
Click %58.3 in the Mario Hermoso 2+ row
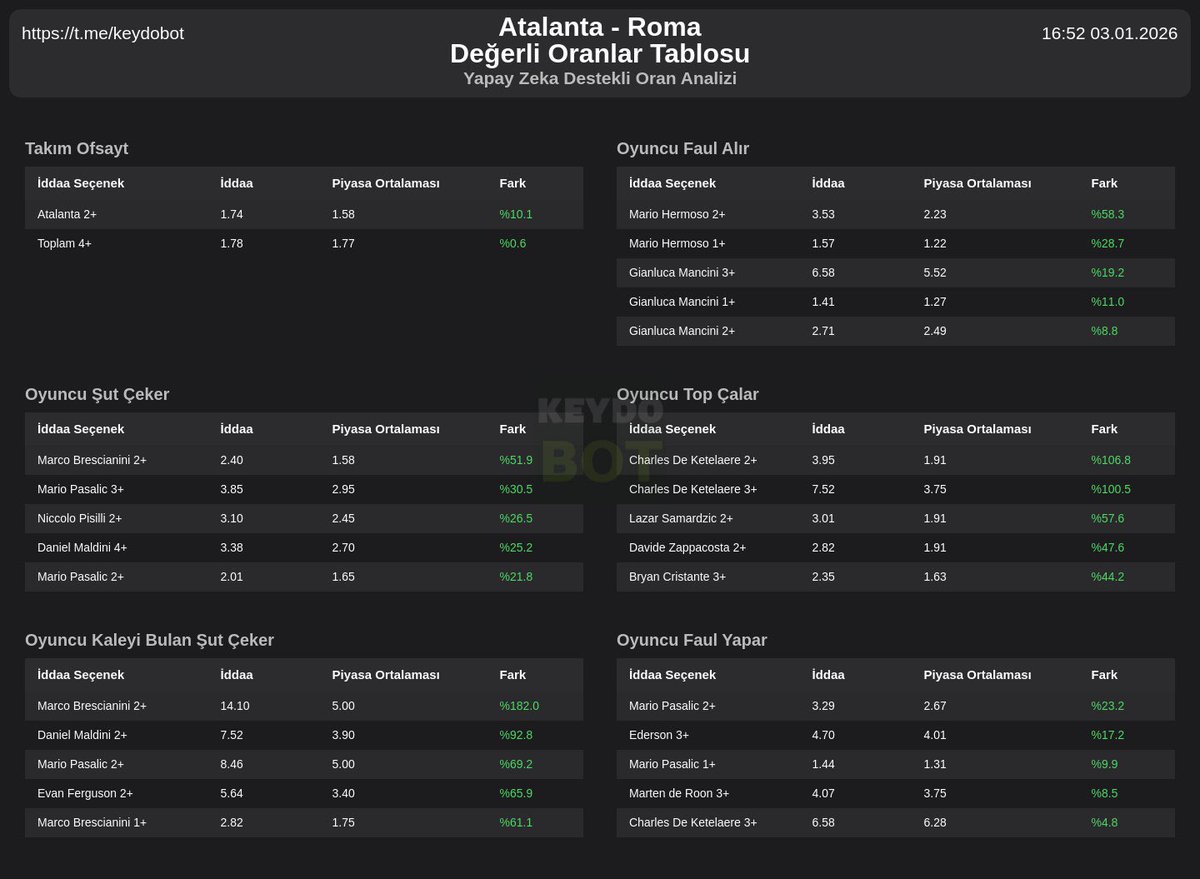[1108, 214]
